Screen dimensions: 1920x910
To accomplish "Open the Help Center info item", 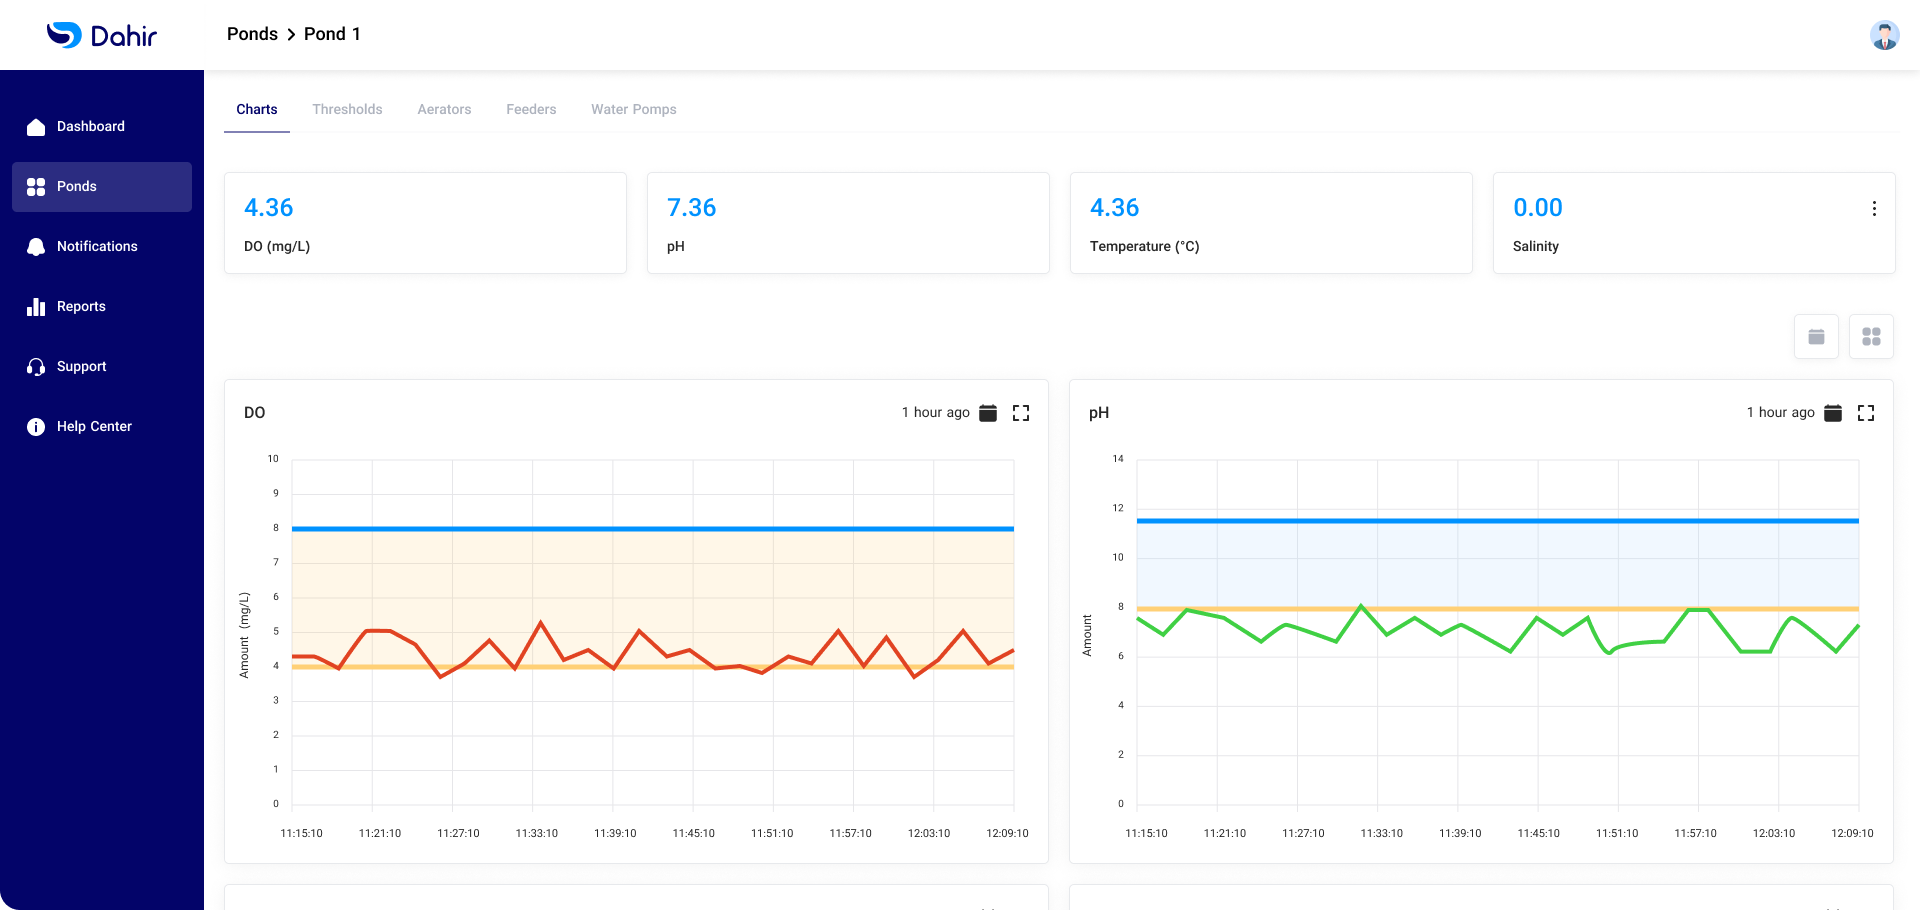I will click(x=93, y=426).
